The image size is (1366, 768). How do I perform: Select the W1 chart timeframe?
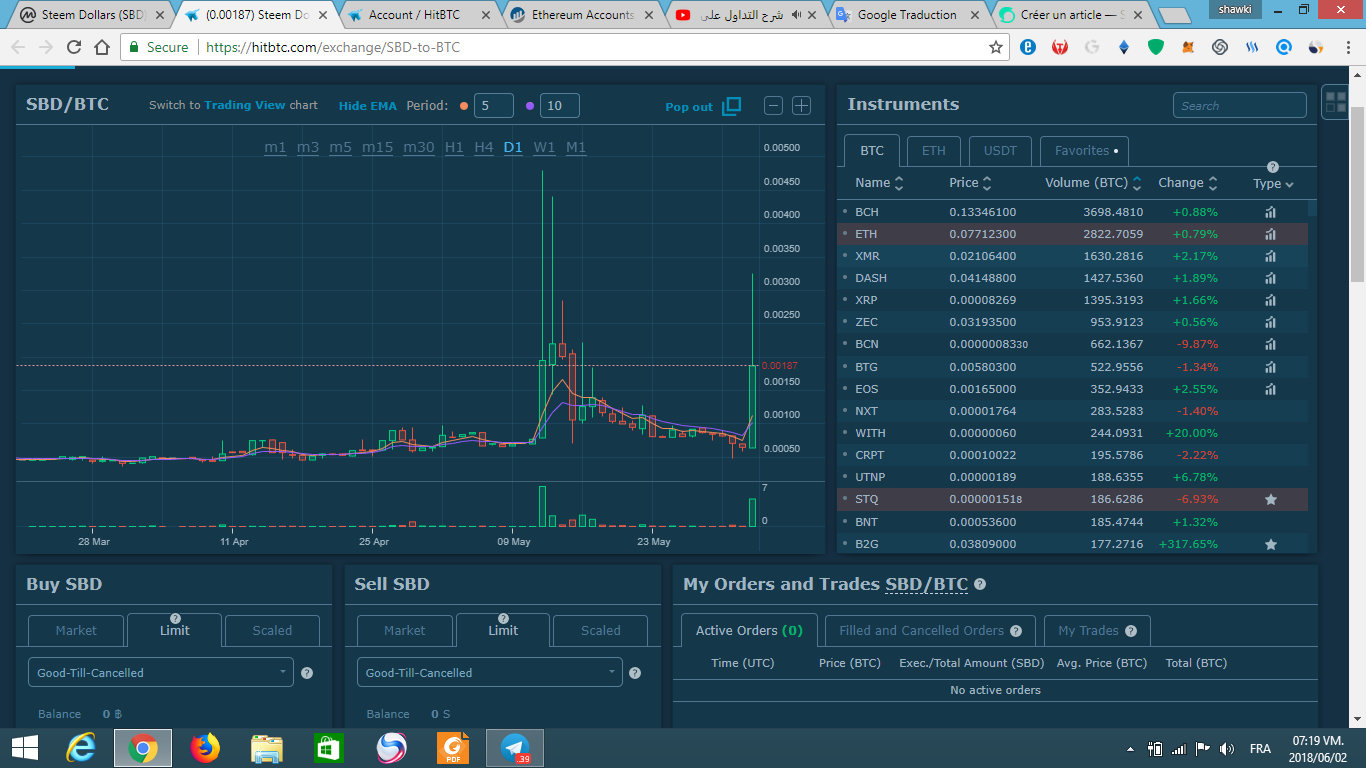(x=544, y=147)
